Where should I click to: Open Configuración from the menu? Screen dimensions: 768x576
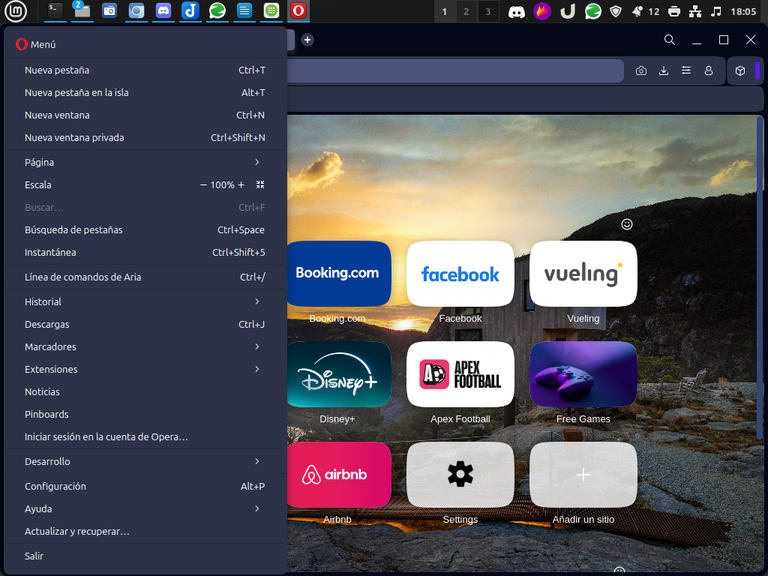(x=145, y=486)
